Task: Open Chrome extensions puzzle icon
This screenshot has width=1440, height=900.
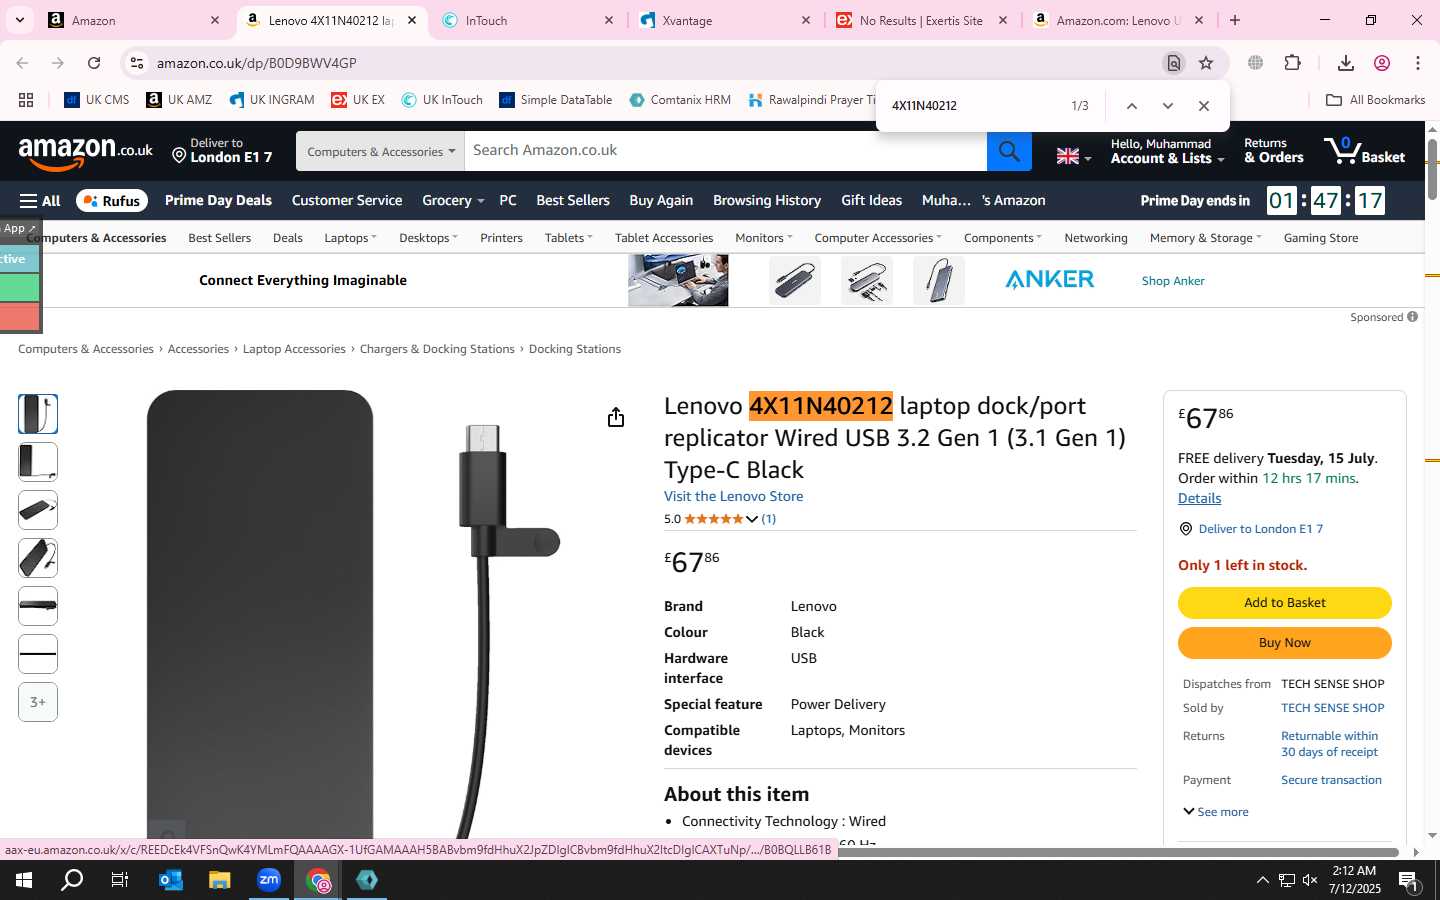Action: [1292, 63]
